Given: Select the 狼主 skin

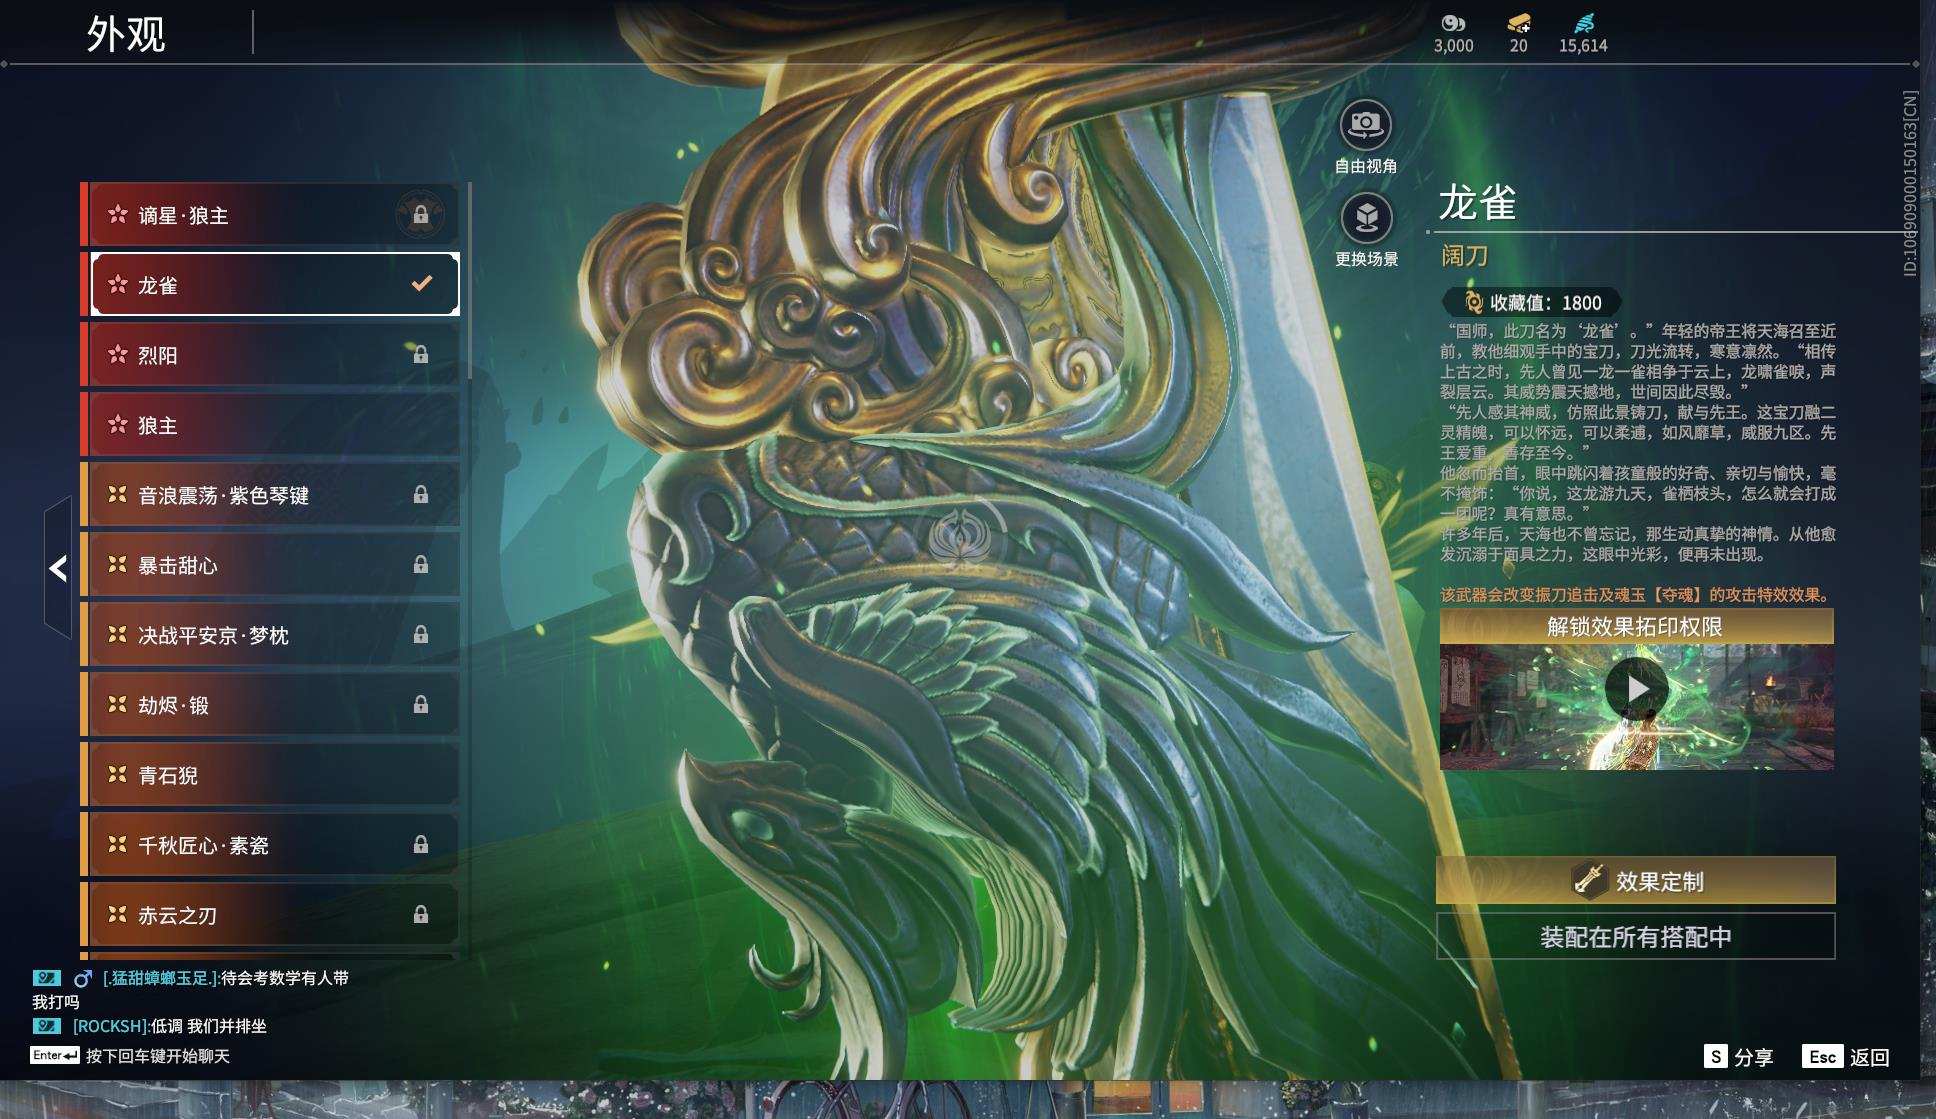Looking at the screenshot, I should click(x=270, y=425).
